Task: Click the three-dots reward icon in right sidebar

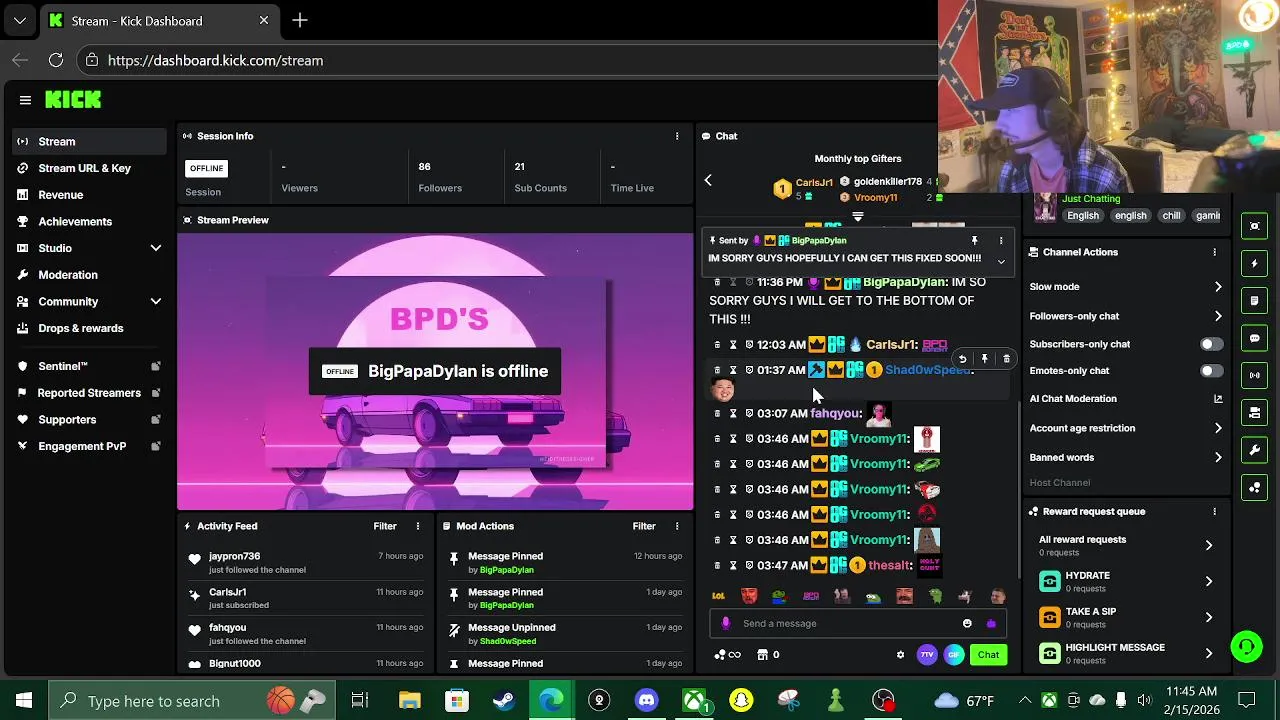Action: 1255,488
